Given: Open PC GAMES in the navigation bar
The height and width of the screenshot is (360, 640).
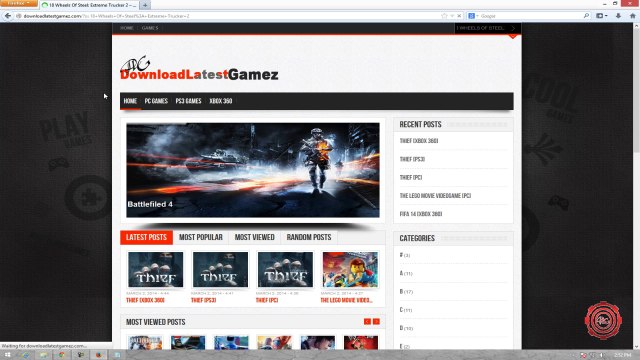Looking at the screenshot, I should coord(156,101).
